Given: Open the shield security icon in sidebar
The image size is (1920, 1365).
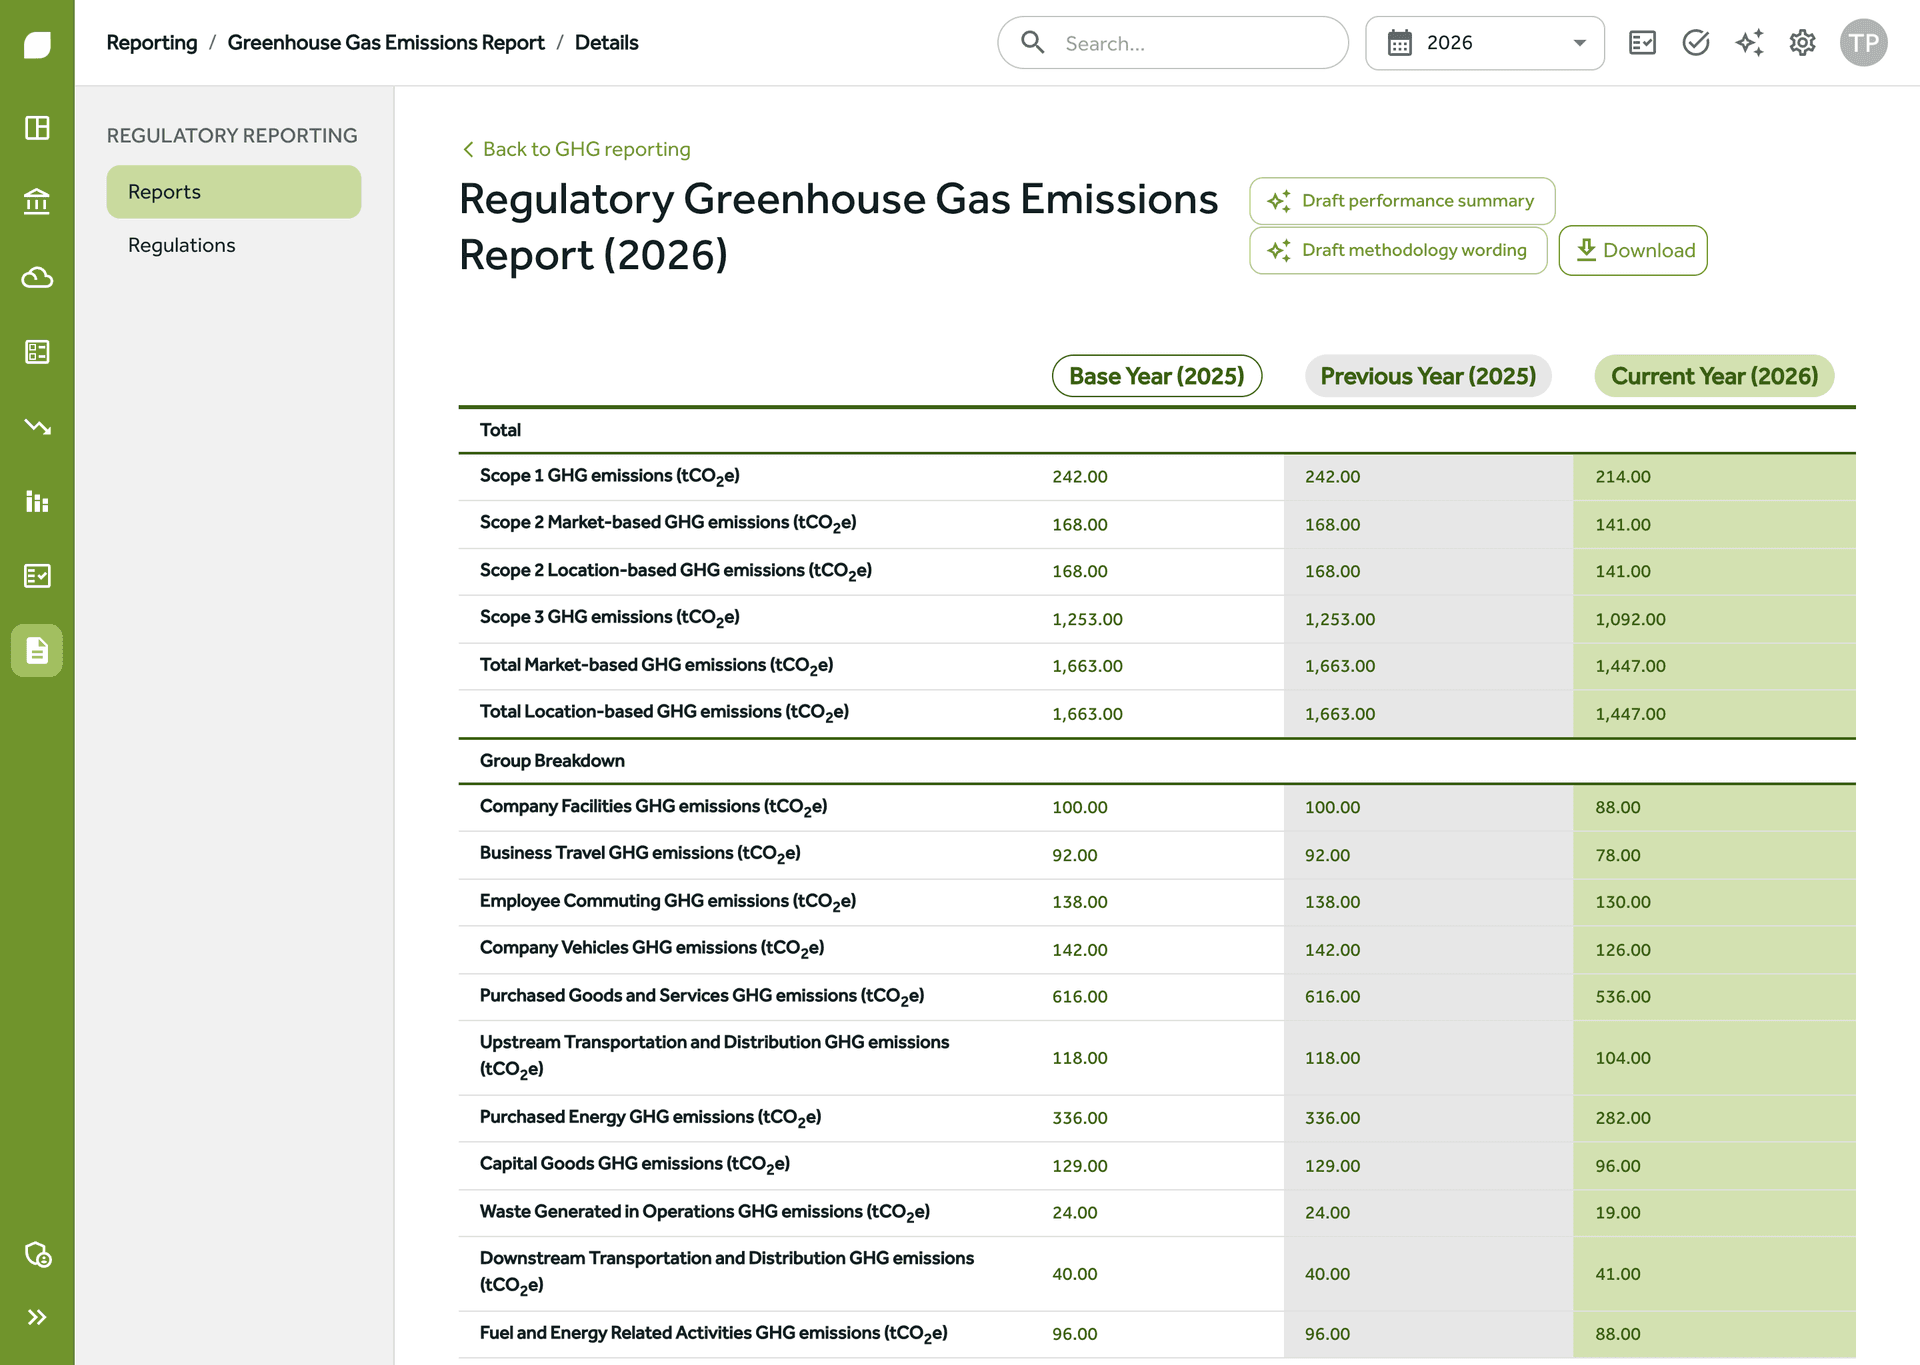Looking at the screenshot, I should tap(37, 1254).
